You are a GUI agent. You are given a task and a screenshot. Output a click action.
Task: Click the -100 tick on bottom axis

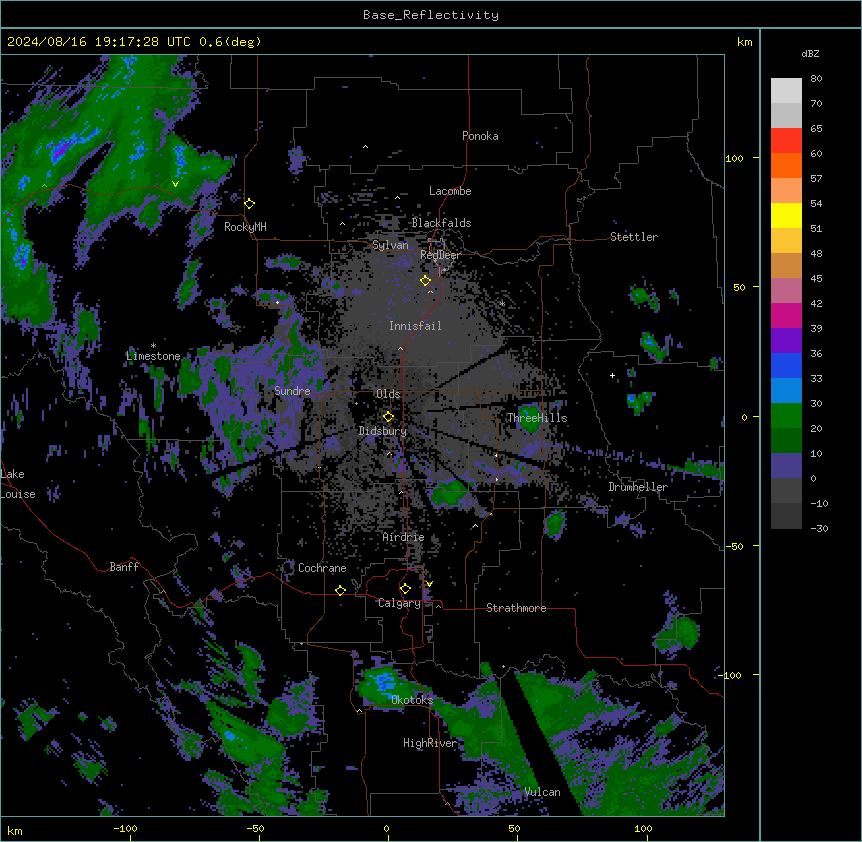(x=125, y=828)
